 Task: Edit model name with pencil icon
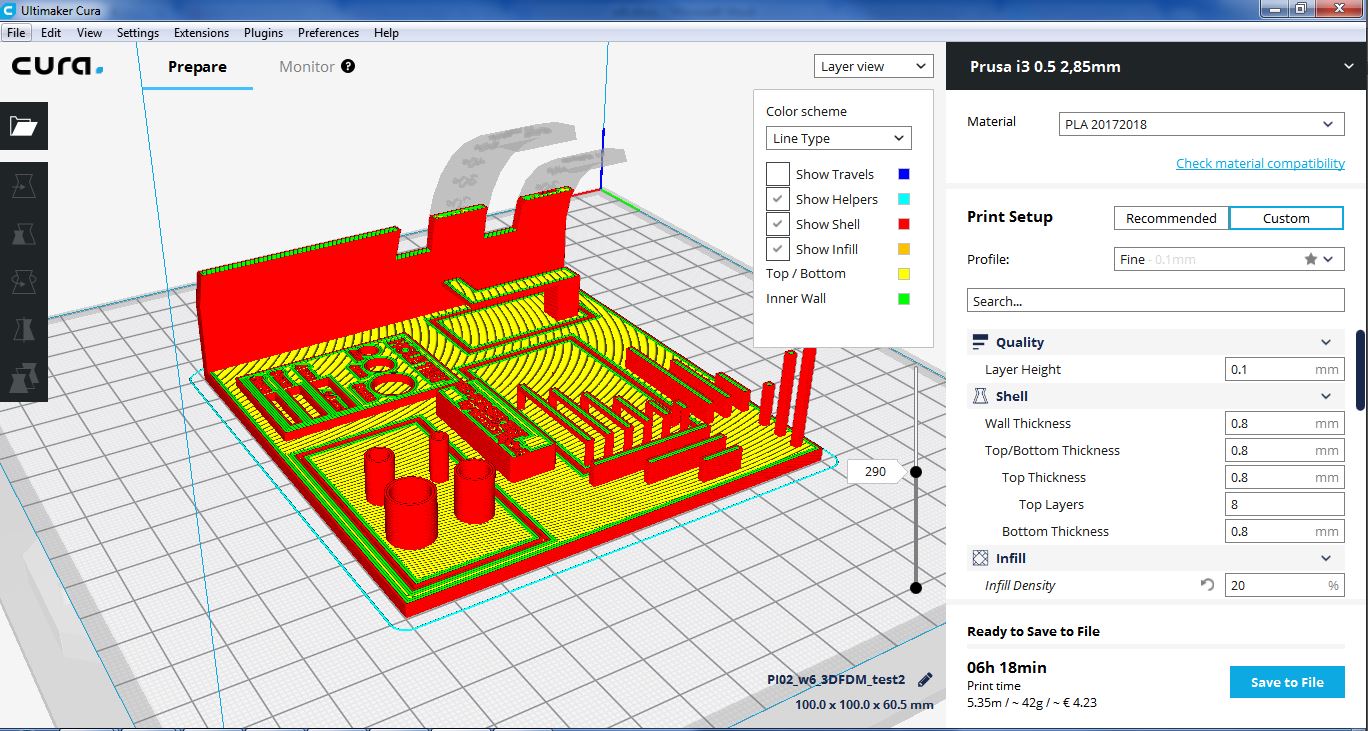click(x=925, y=680)
